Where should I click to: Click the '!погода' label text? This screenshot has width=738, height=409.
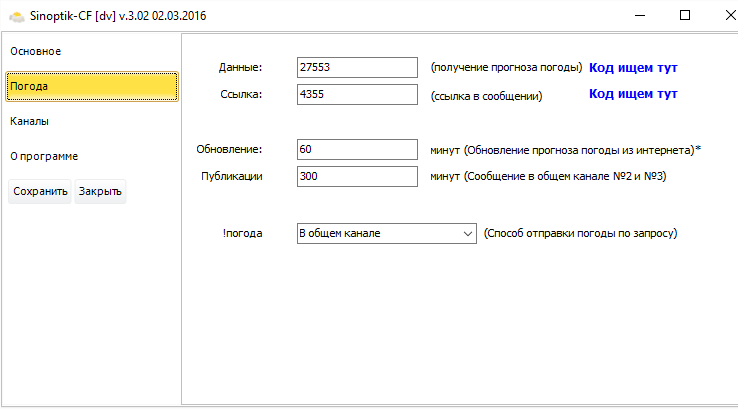point(243,233)
